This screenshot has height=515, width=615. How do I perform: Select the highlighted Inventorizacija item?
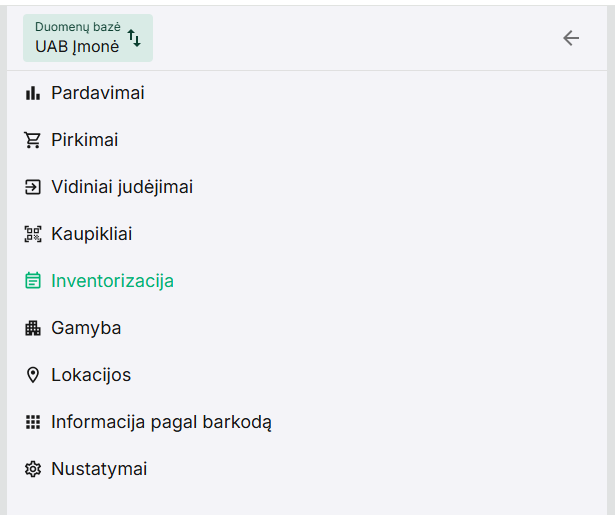[x=113, y=282]
